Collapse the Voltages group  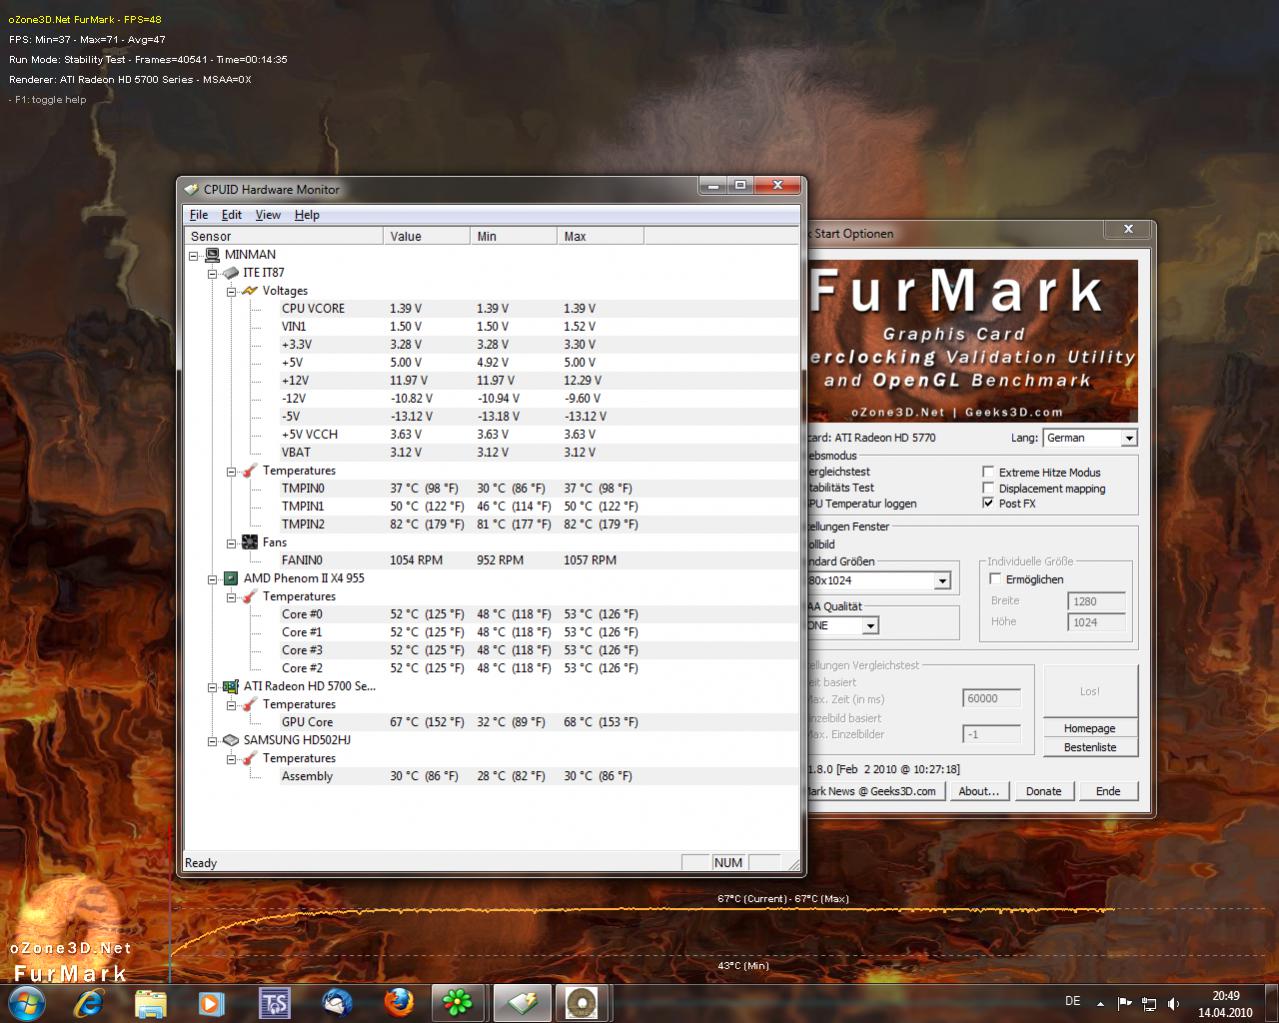[232, 291]
